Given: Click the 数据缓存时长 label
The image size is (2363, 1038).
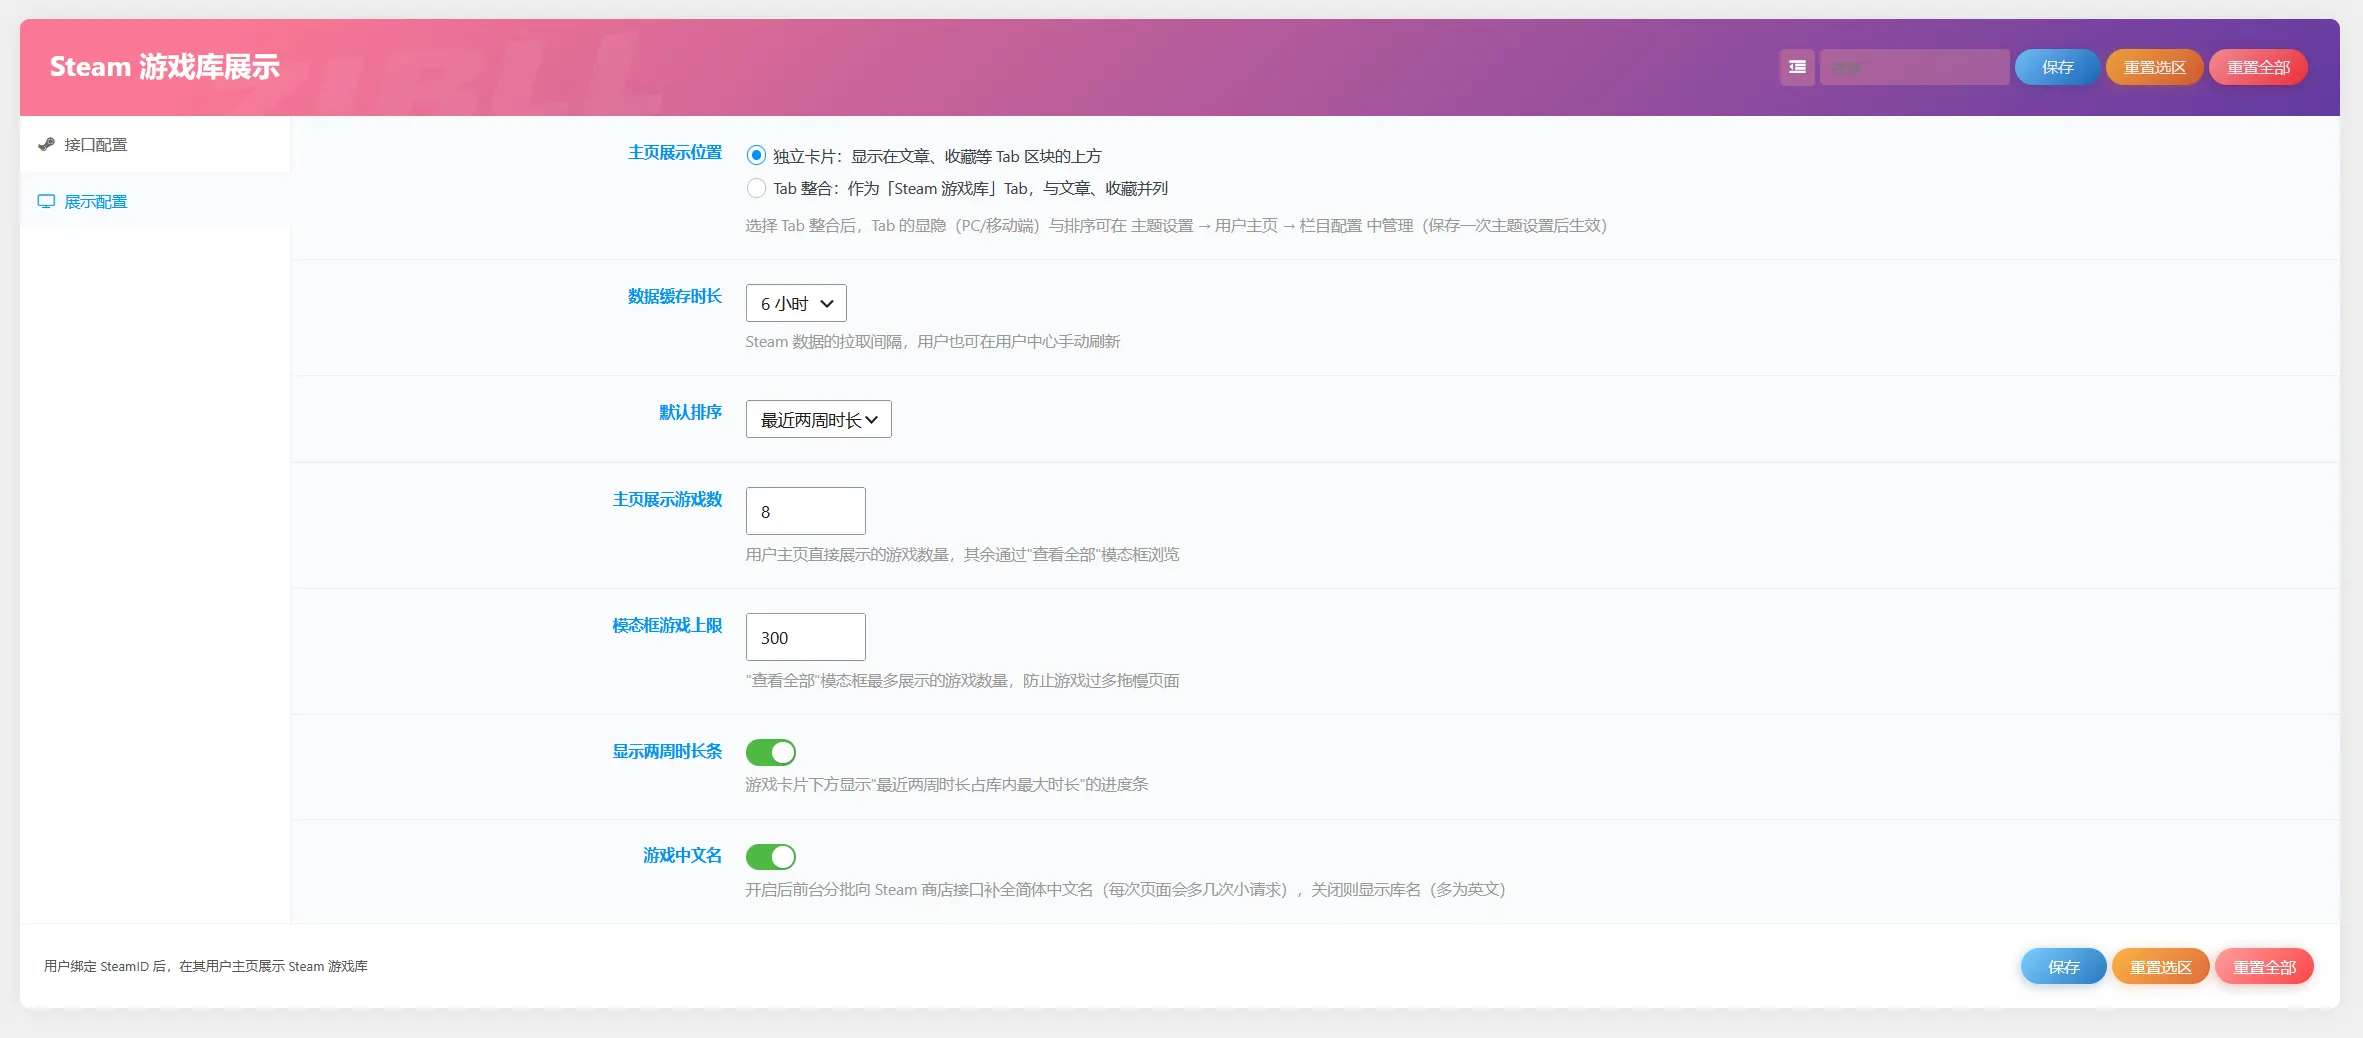Looking at the screenshot, I should (x=675, y=297).
